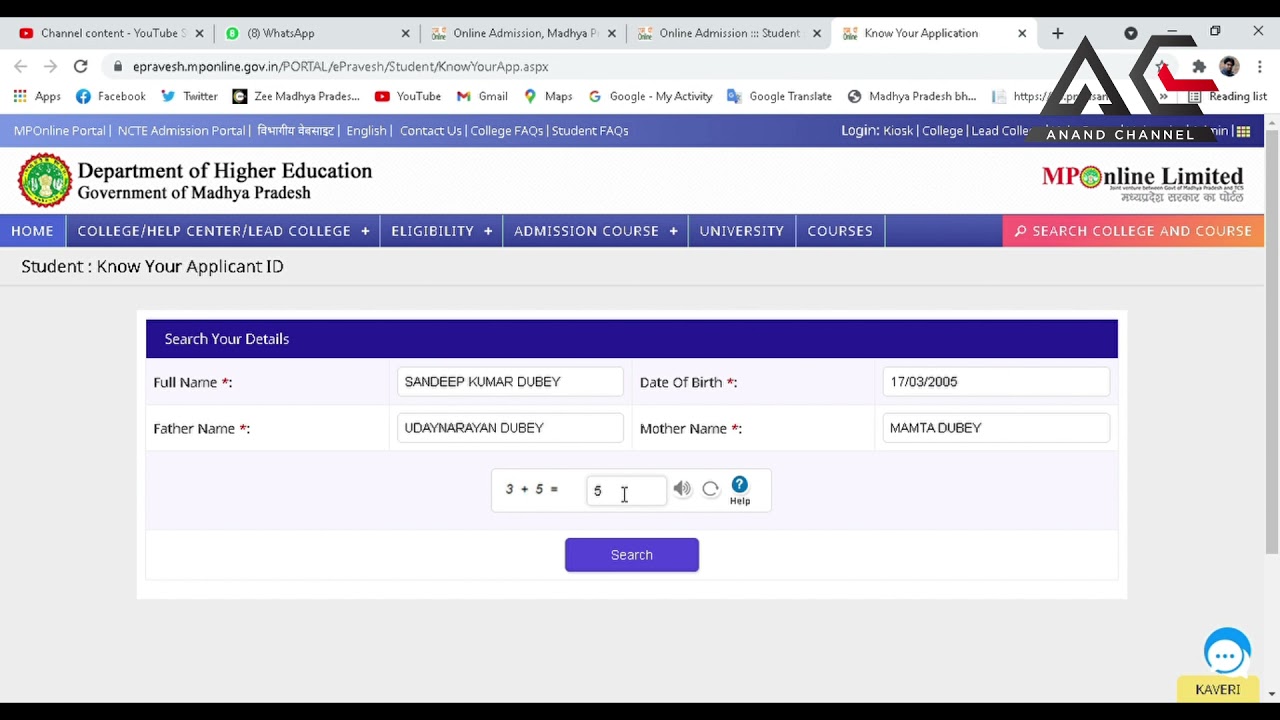The height and width of the screenshot is (720, 1280).
Task: Expand Admission Course menu
Action: (595, 231)
